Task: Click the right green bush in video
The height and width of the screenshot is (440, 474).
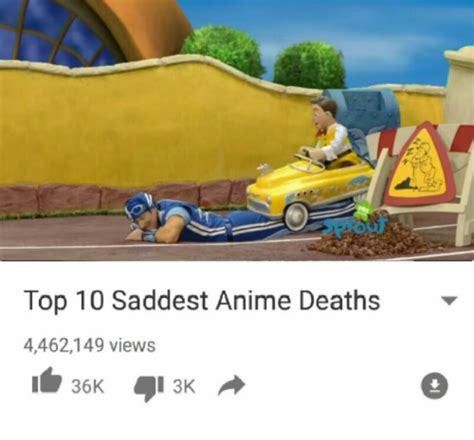Action: (x=309, y=65)
